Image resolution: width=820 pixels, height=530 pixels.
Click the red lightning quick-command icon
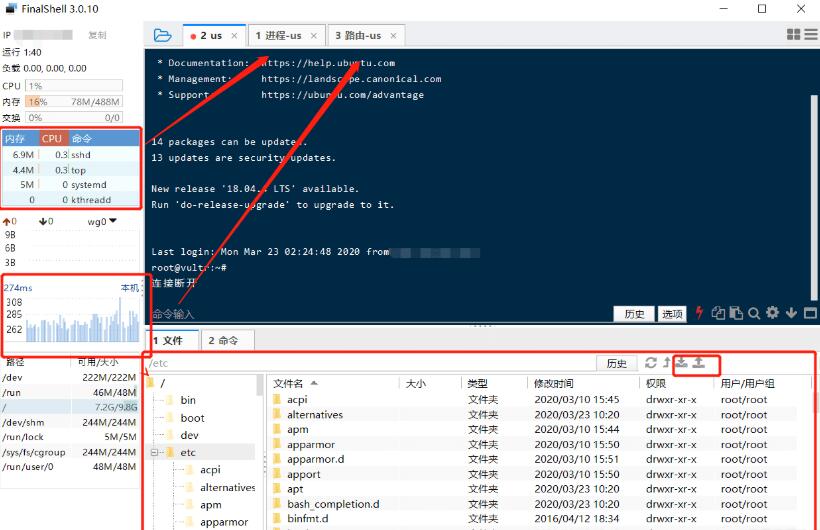699,313
